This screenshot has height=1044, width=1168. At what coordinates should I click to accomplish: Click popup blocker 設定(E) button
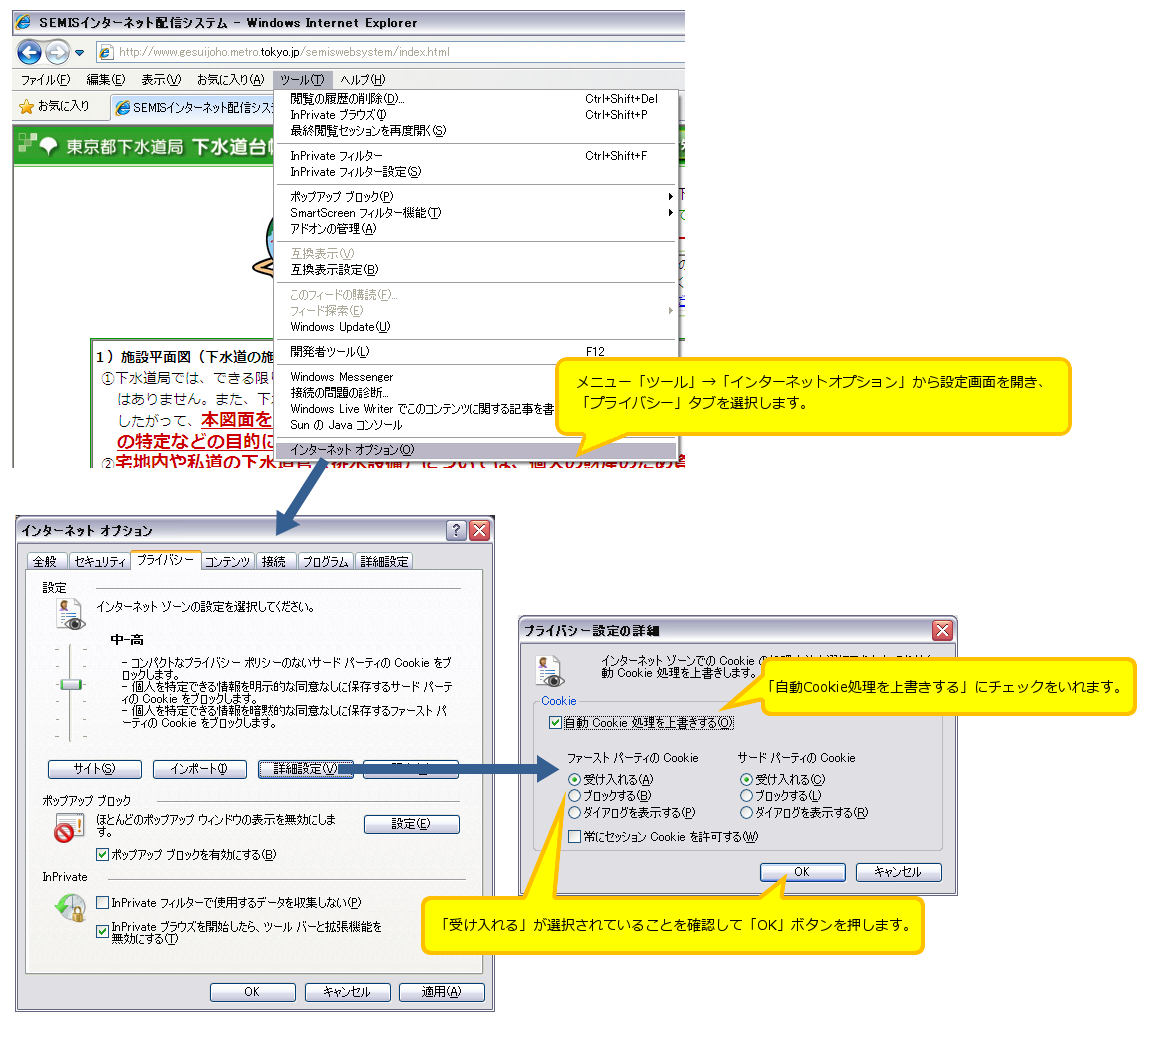point(411,824)
